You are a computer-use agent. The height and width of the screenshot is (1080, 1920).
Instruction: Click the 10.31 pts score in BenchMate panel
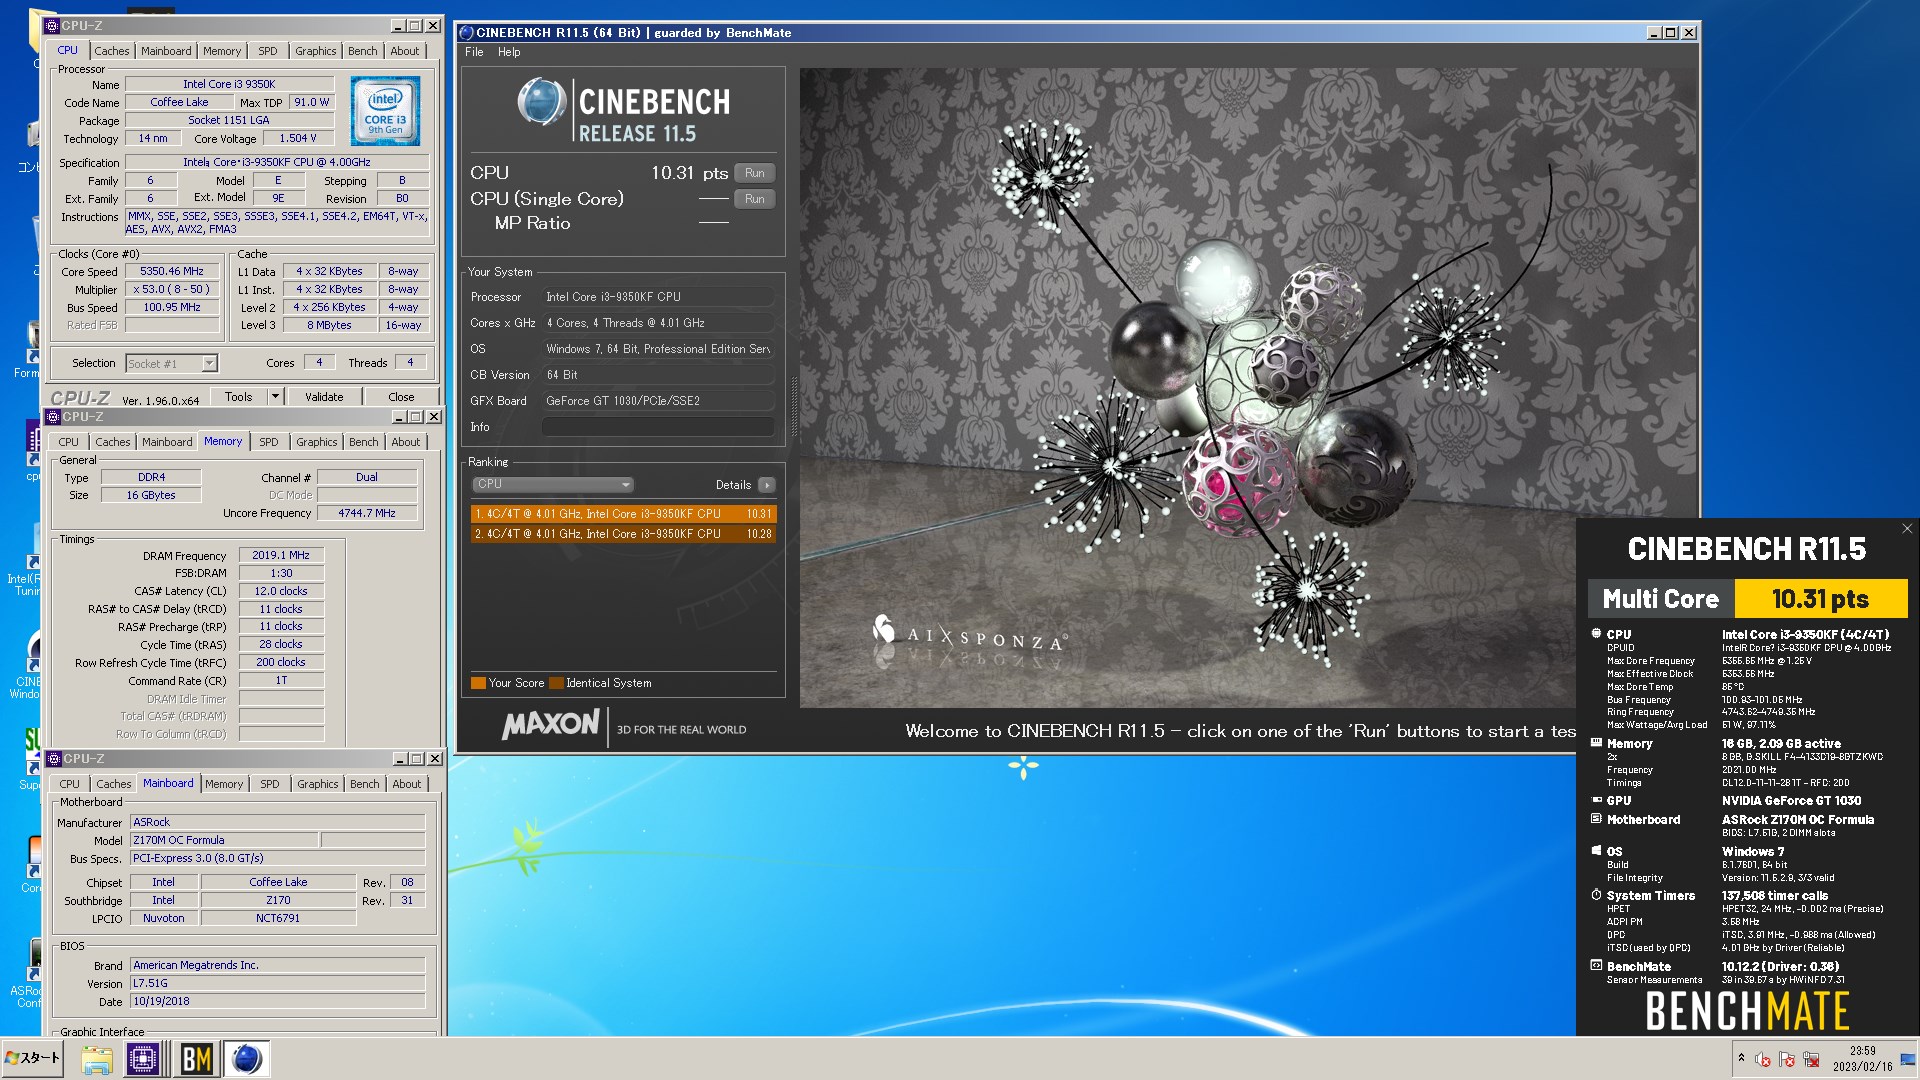click(1820, 599)
